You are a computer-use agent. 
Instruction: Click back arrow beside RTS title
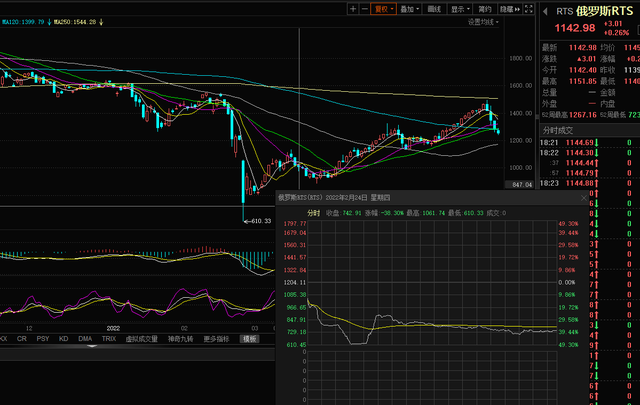tap(545, 11)
